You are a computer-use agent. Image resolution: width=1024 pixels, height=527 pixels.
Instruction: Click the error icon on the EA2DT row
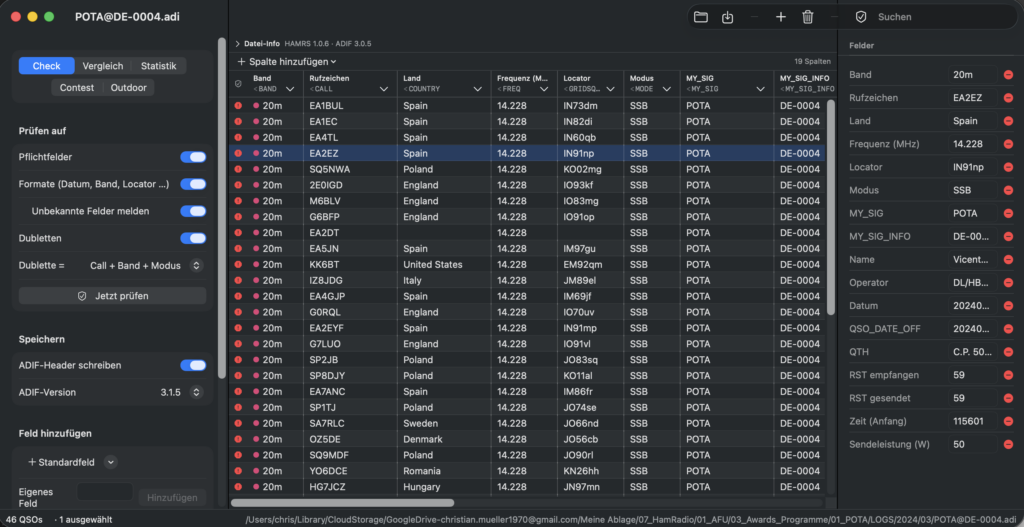point(238,232)
